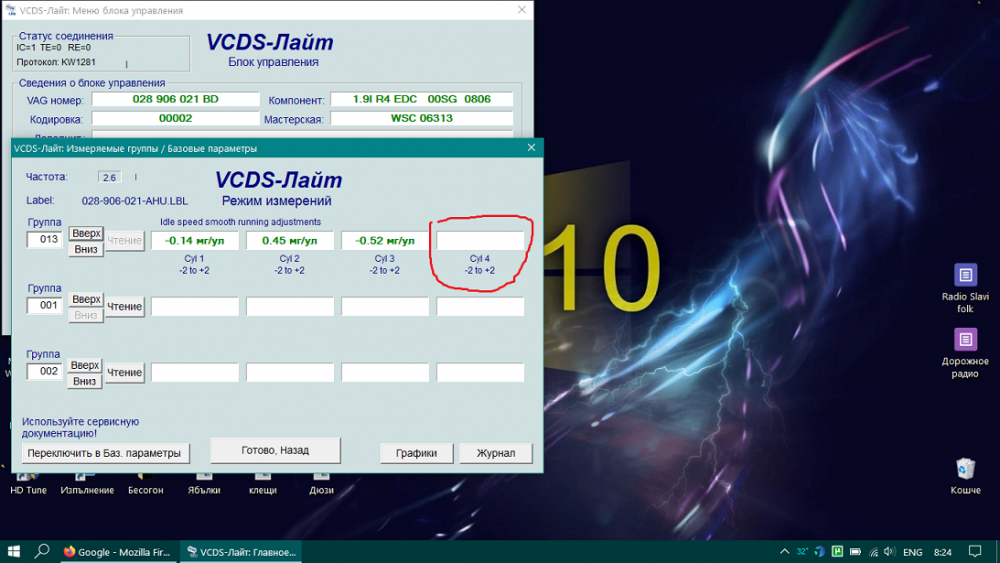Viewport: 1000px width, 563px height.
Task: Open the Wi-Fi network tray icon
Action: pyautogui.click(x=873, y=552)
